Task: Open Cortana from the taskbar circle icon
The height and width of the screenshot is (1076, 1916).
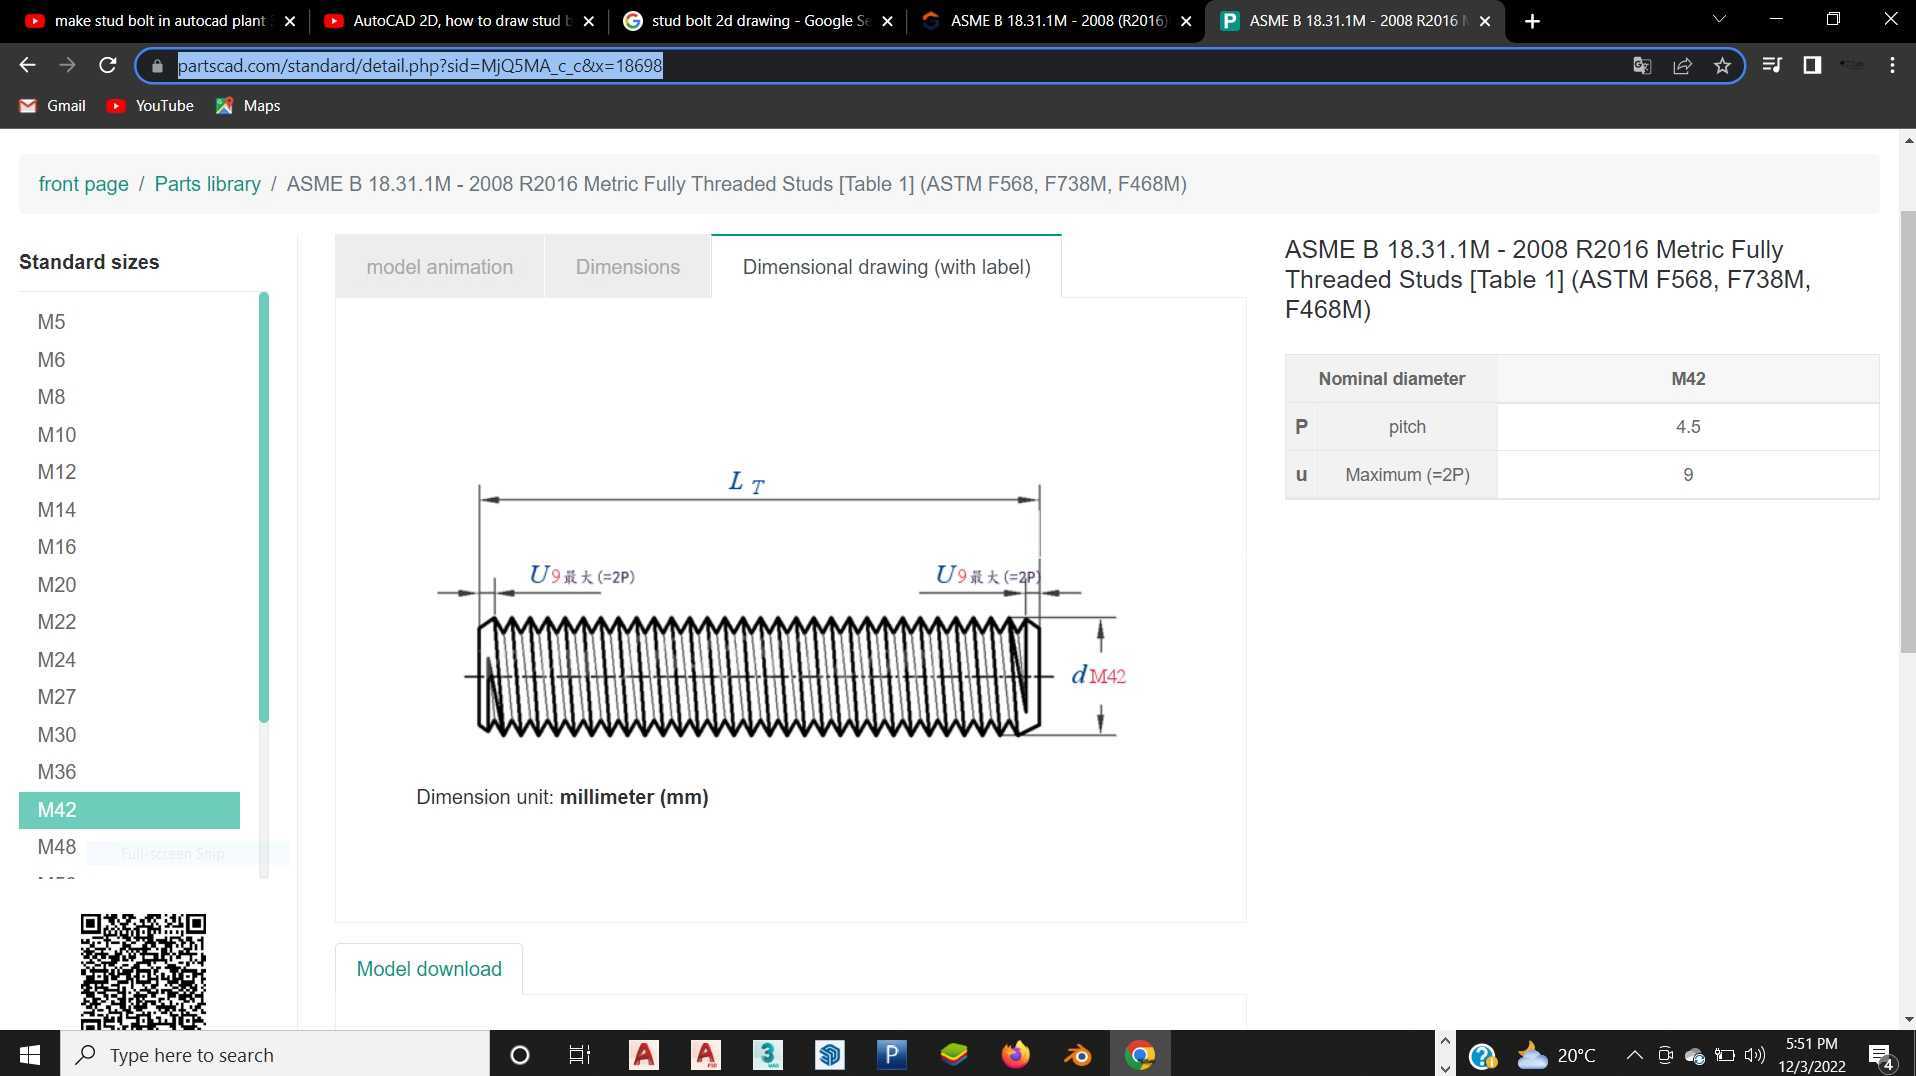Action: tap(519, 1055)
